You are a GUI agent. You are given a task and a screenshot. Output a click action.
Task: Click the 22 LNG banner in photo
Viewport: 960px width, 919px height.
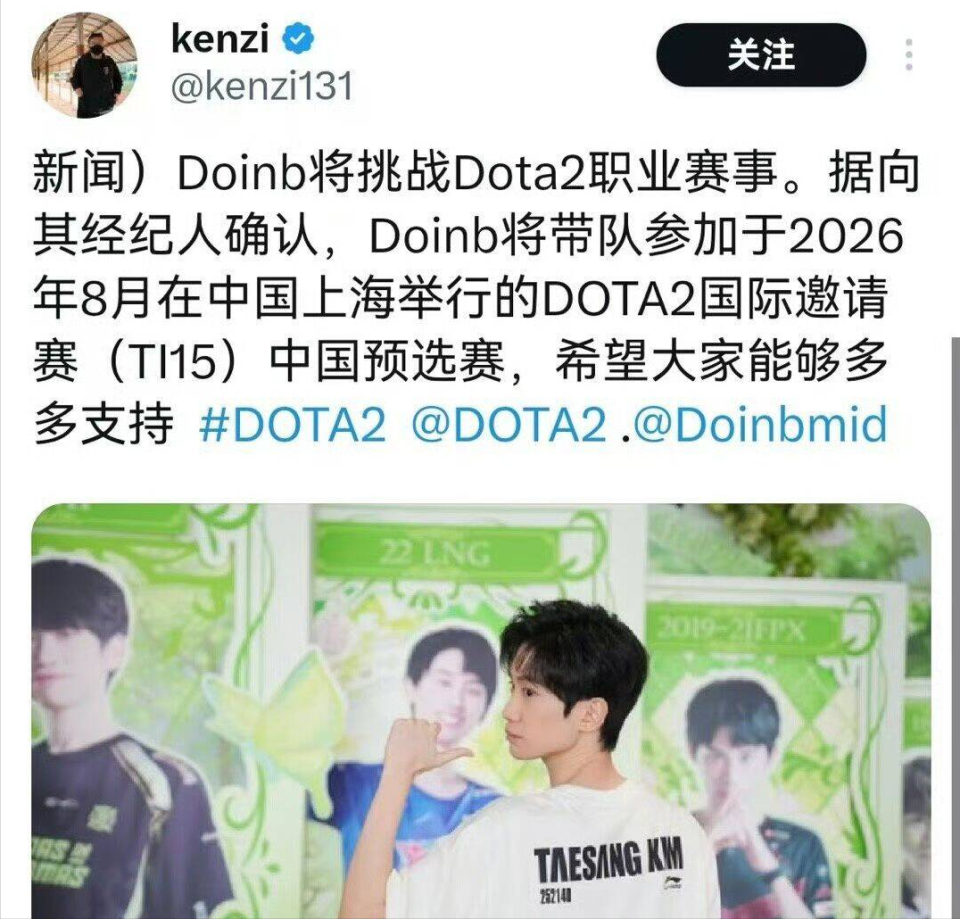click(436, 554)
